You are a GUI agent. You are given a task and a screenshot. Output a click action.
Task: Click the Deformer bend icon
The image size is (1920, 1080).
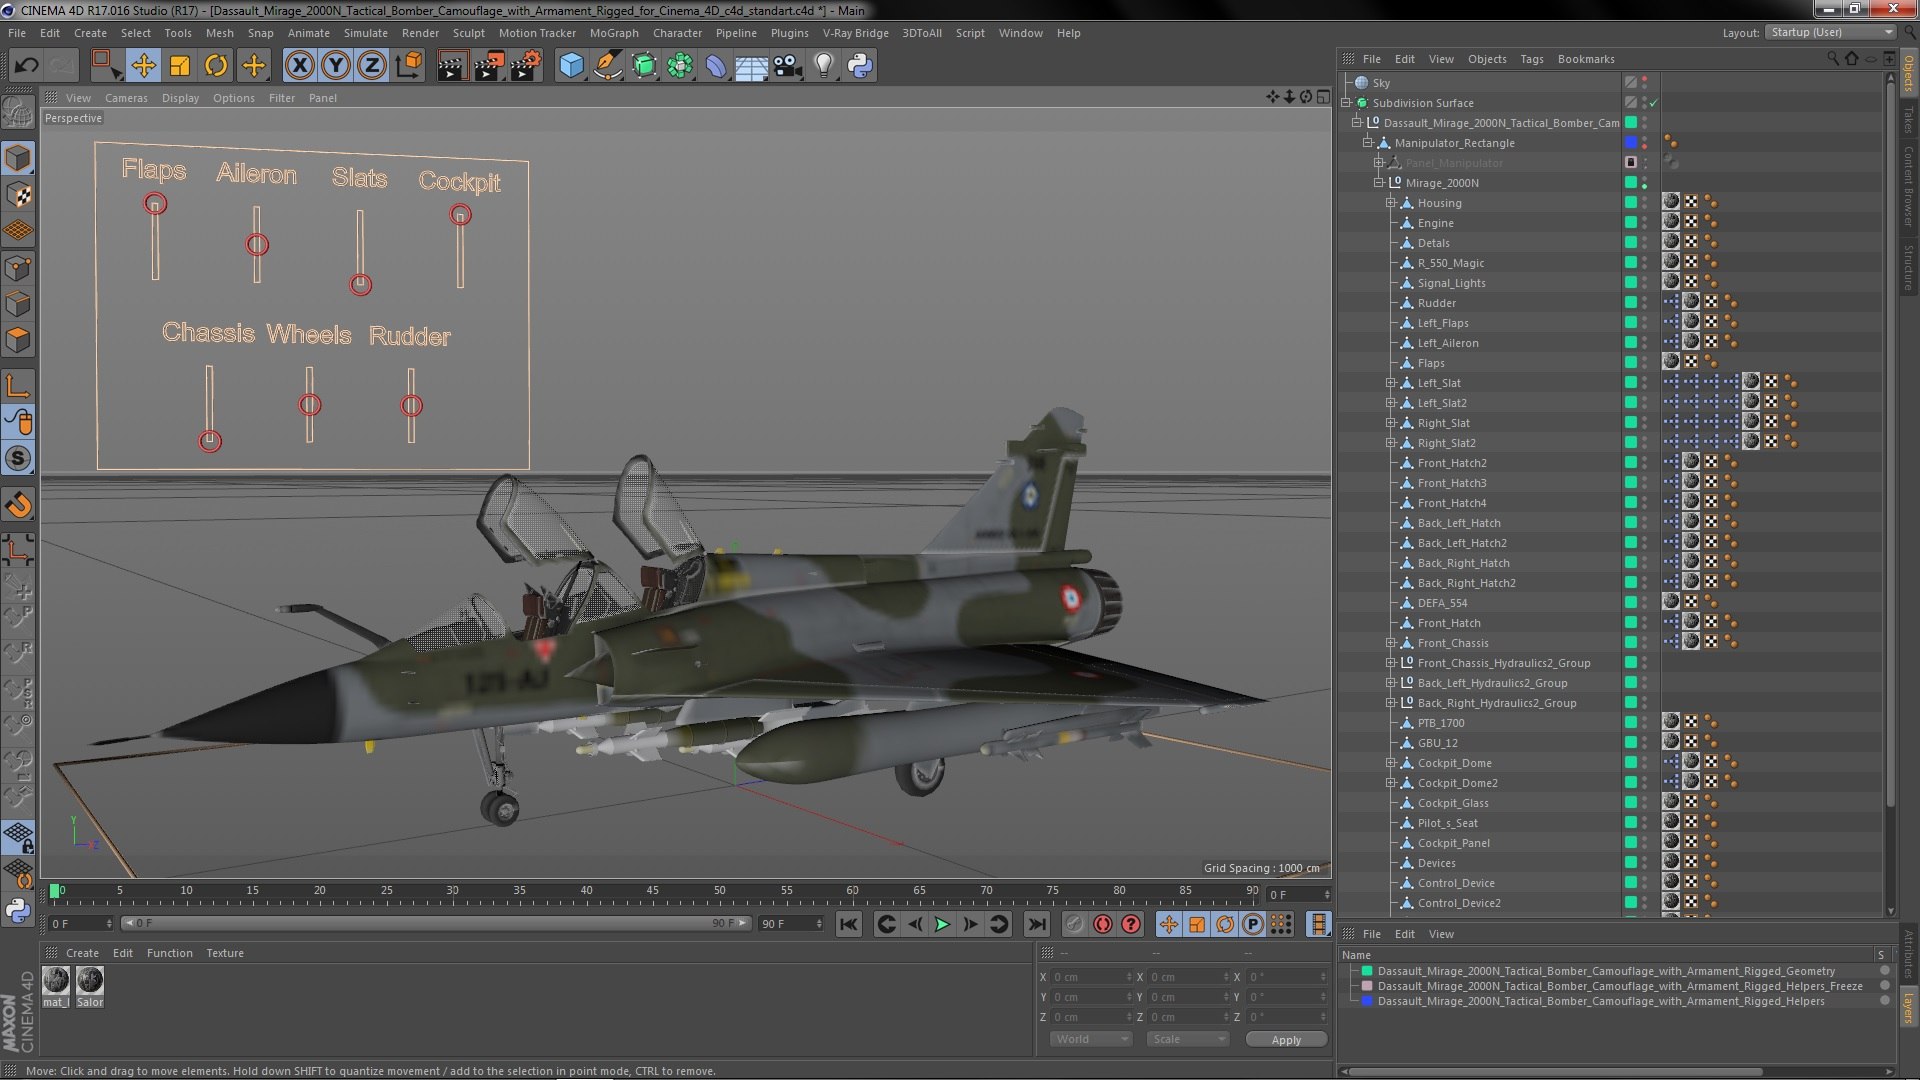point(716,66)
